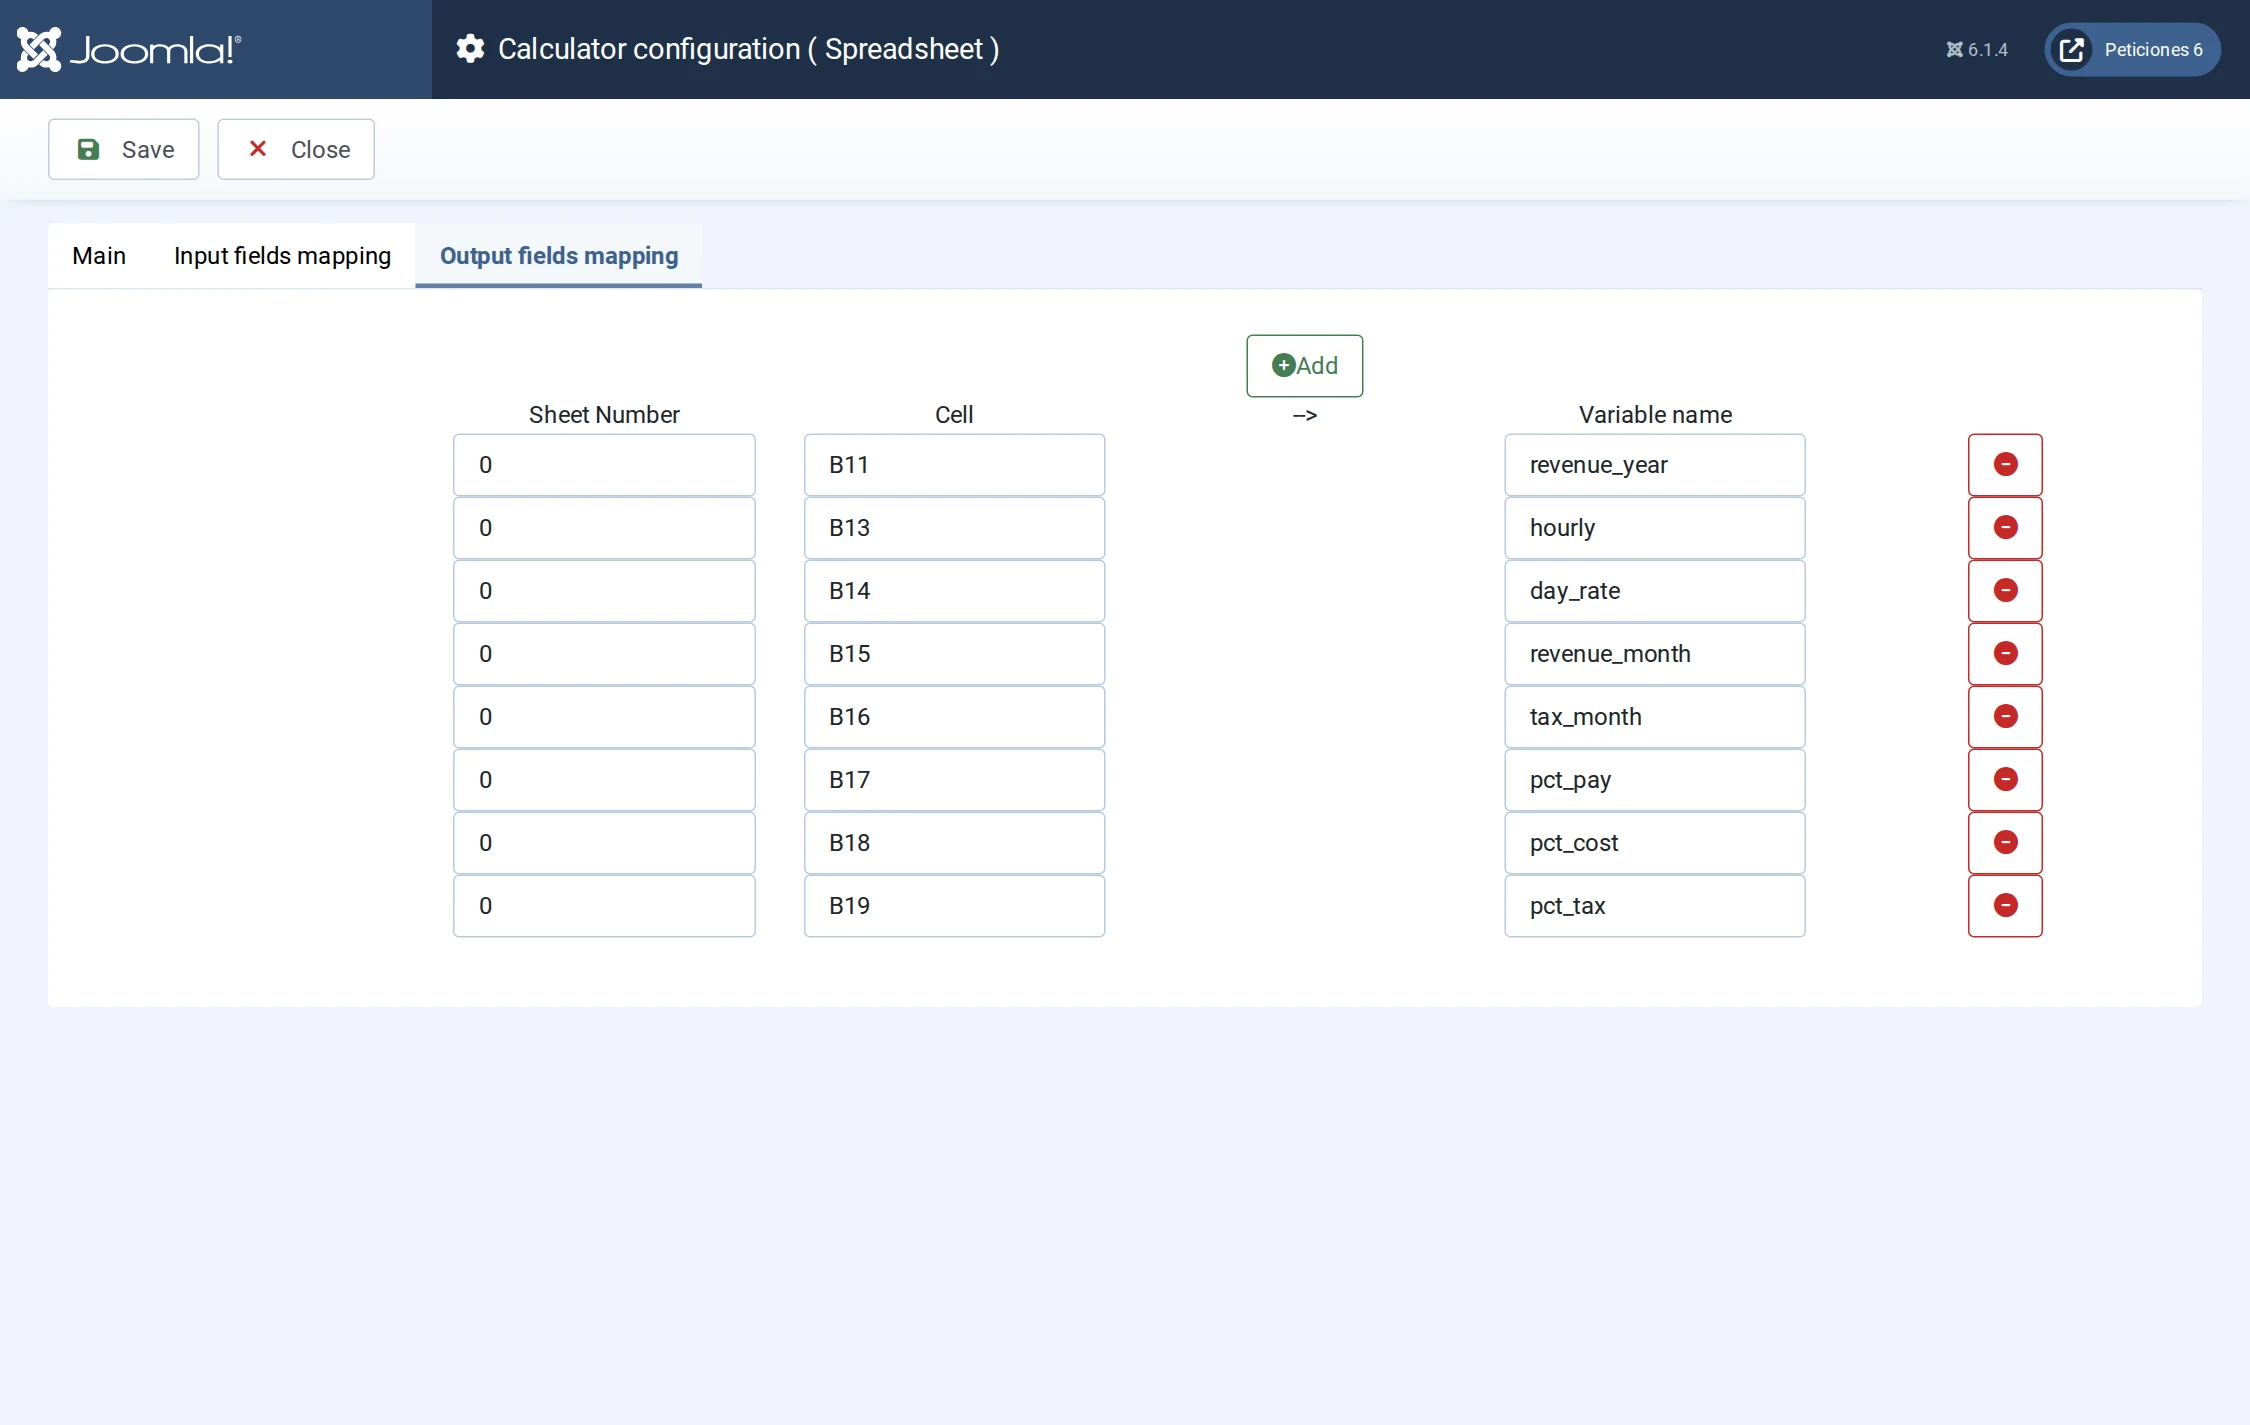Click the Sheet Number column header

604,415
